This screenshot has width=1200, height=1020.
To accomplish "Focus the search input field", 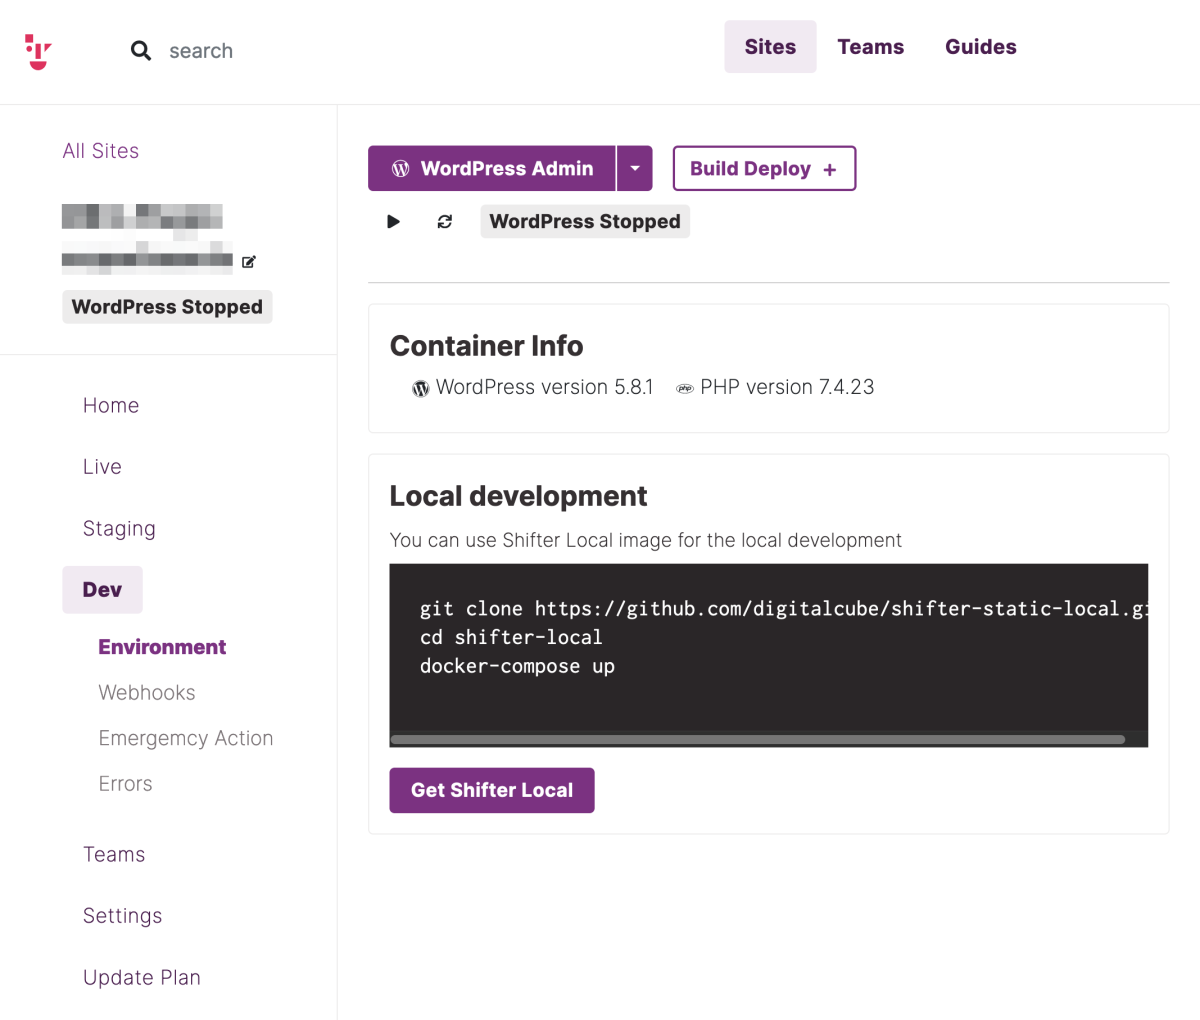I will pos(201,51).
